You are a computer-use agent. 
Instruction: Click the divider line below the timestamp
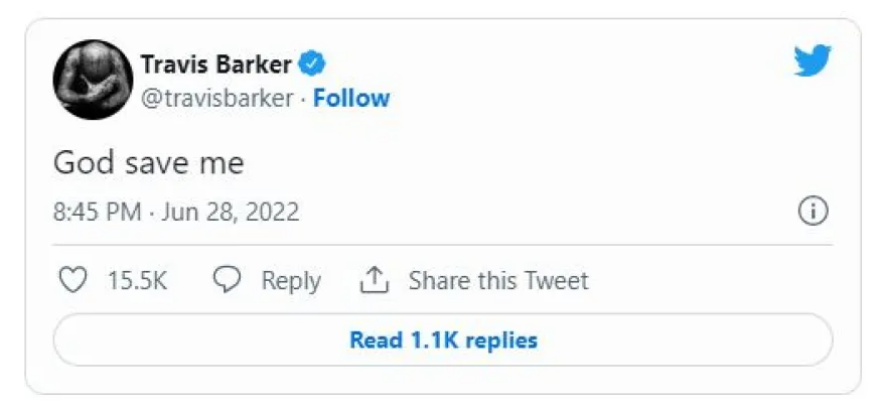tap(442, 245)
